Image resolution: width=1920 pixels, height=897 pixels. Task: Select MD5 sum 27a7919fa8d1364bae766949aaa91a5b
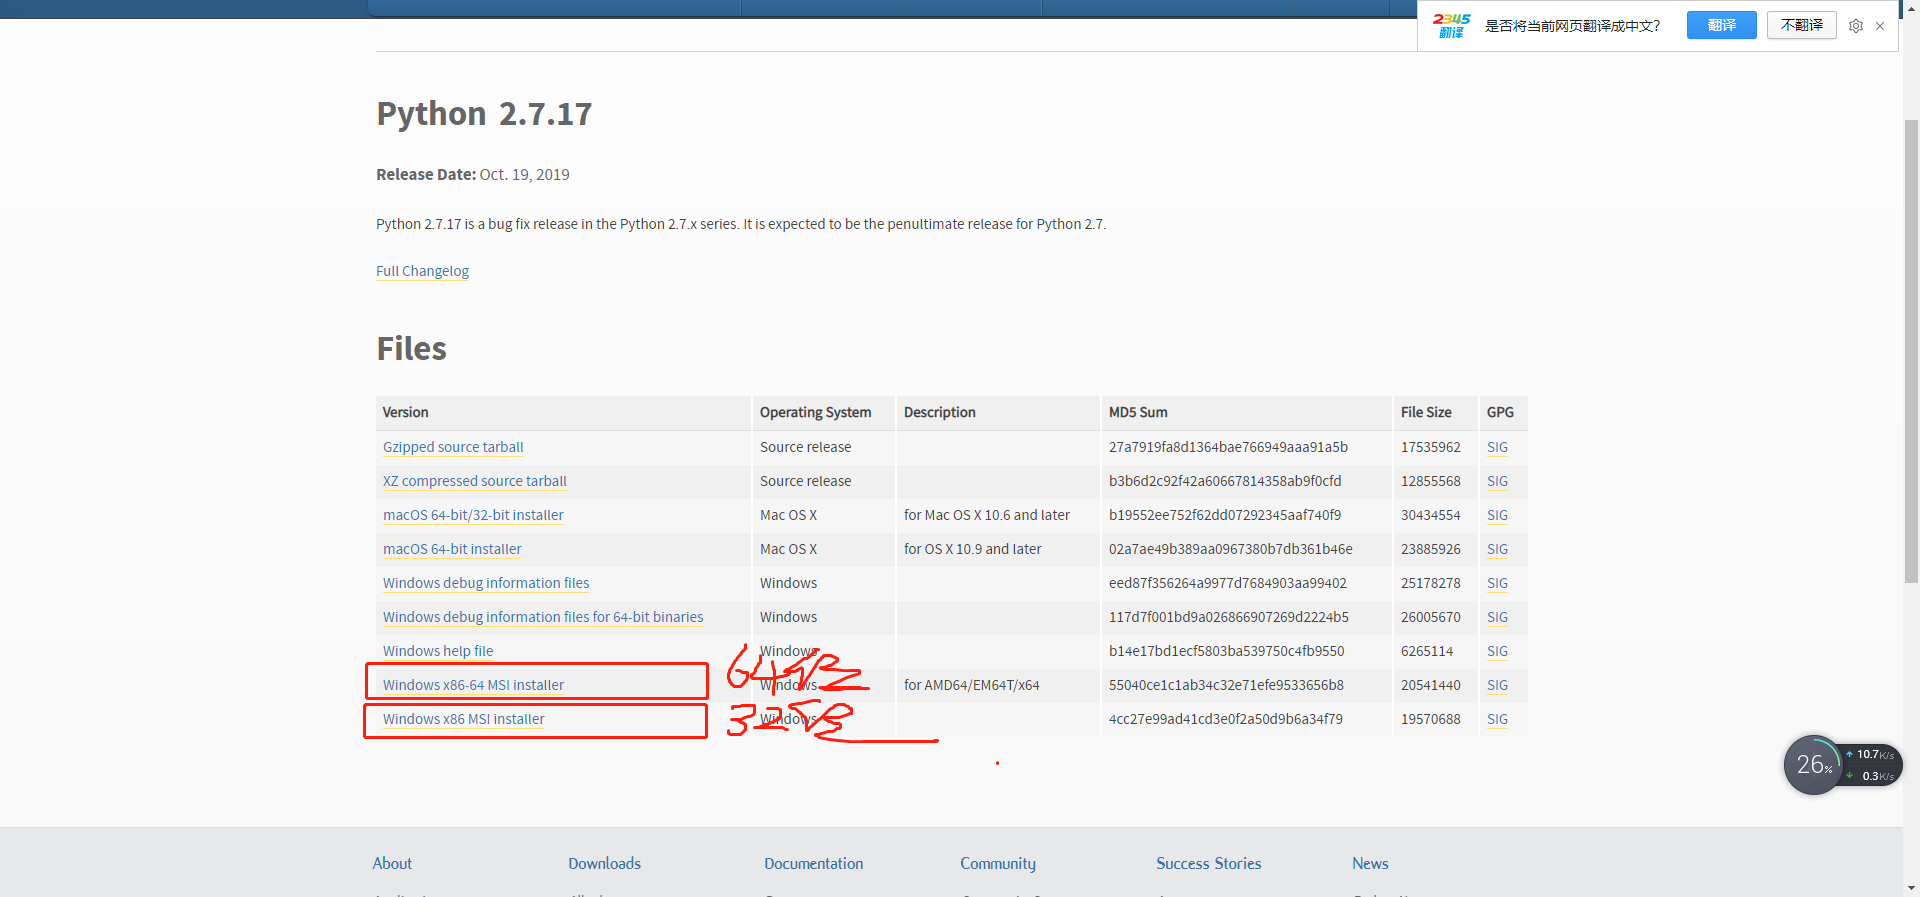(1228, 447)
